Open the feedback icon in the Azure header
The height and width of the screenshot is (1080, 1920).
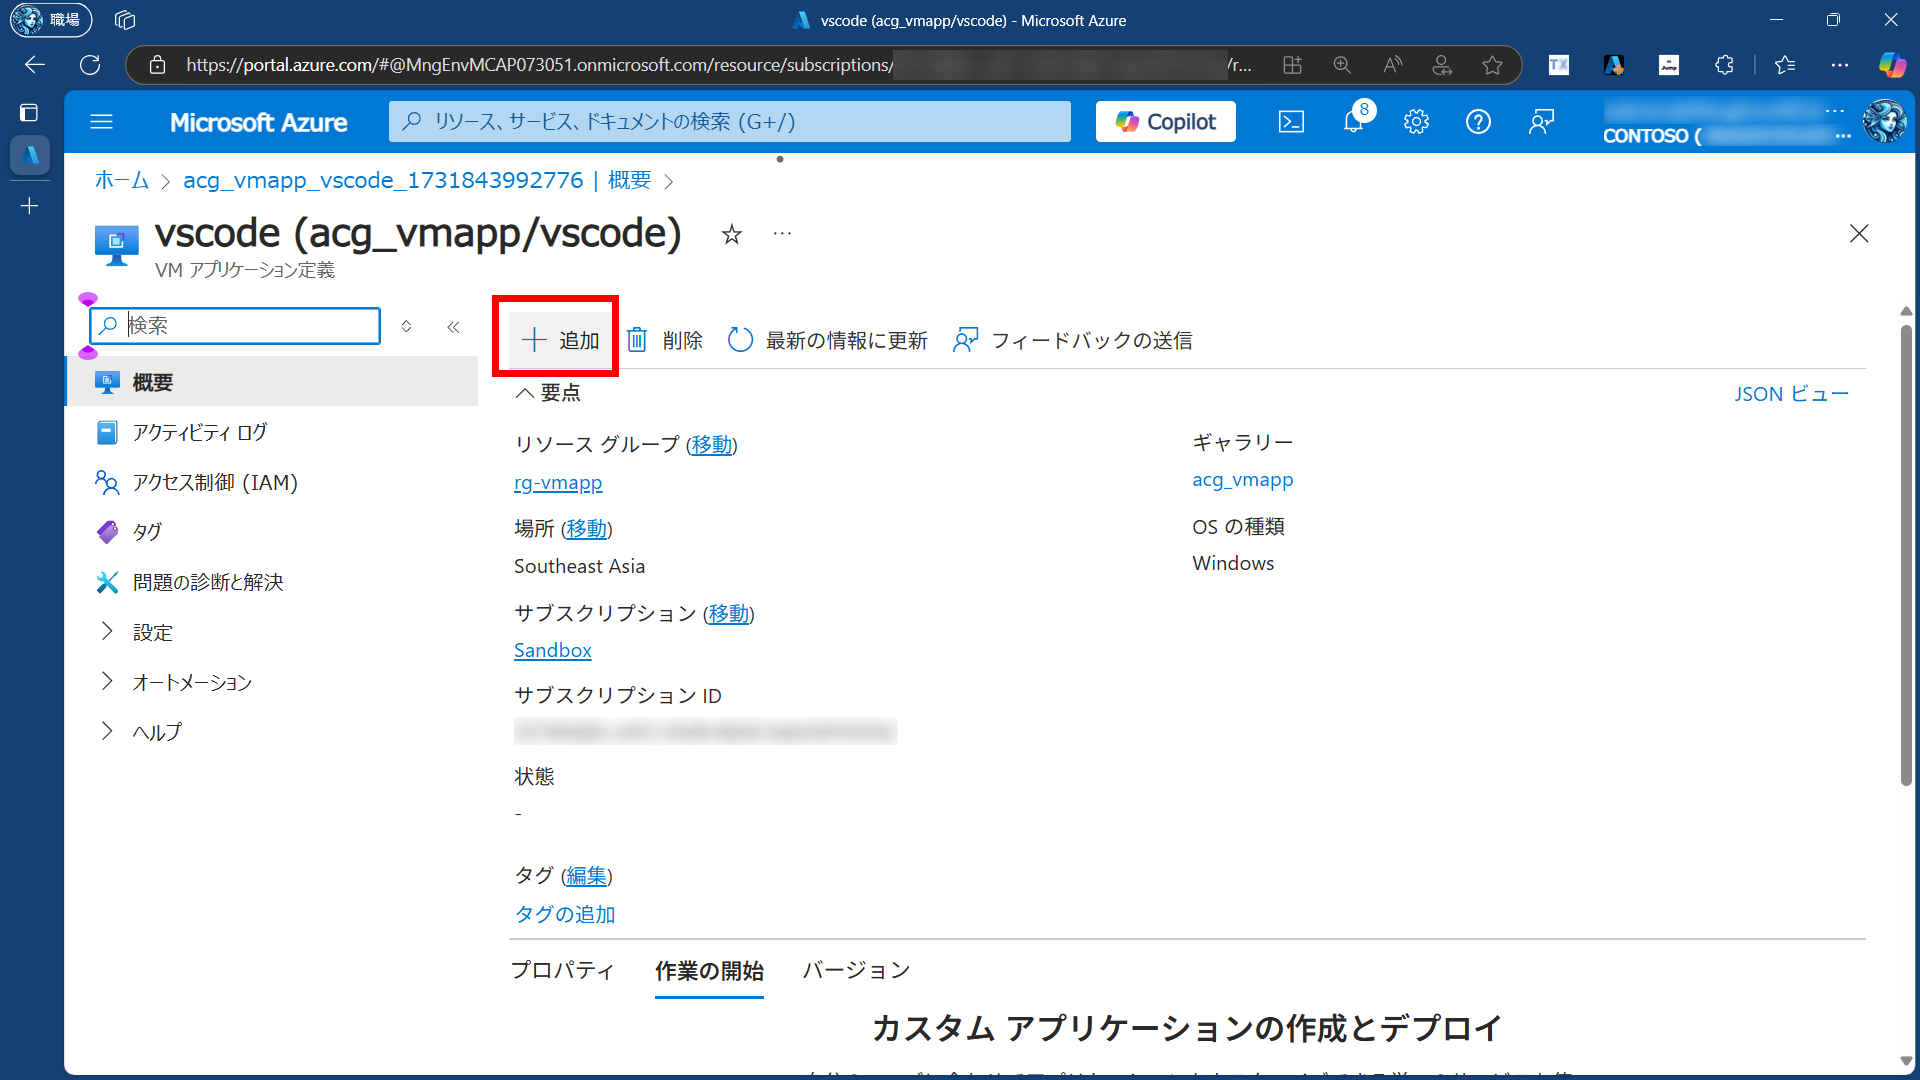(x=1541, y=122)
